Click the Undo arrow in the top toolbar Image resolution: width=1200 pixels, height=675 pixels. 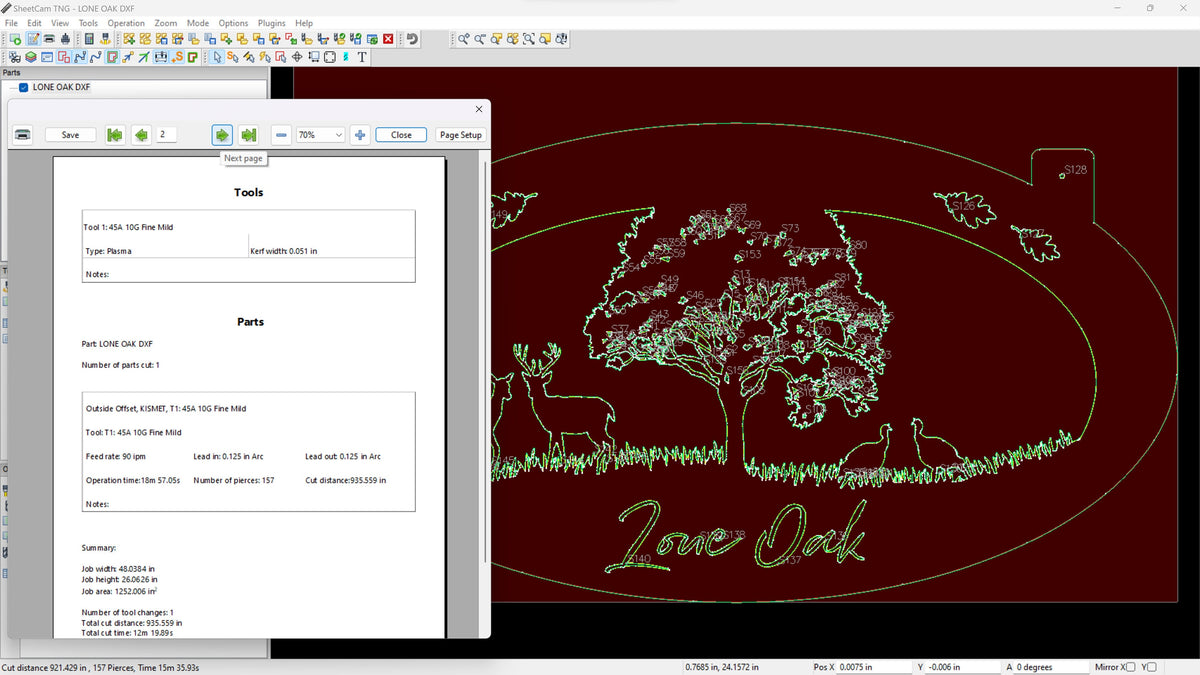pyautogui.click(x=412, y=39)
